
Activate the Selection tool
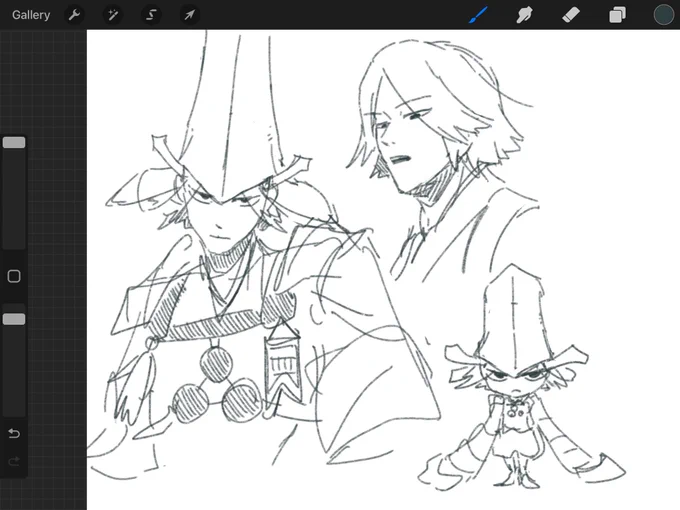point(151,15)
